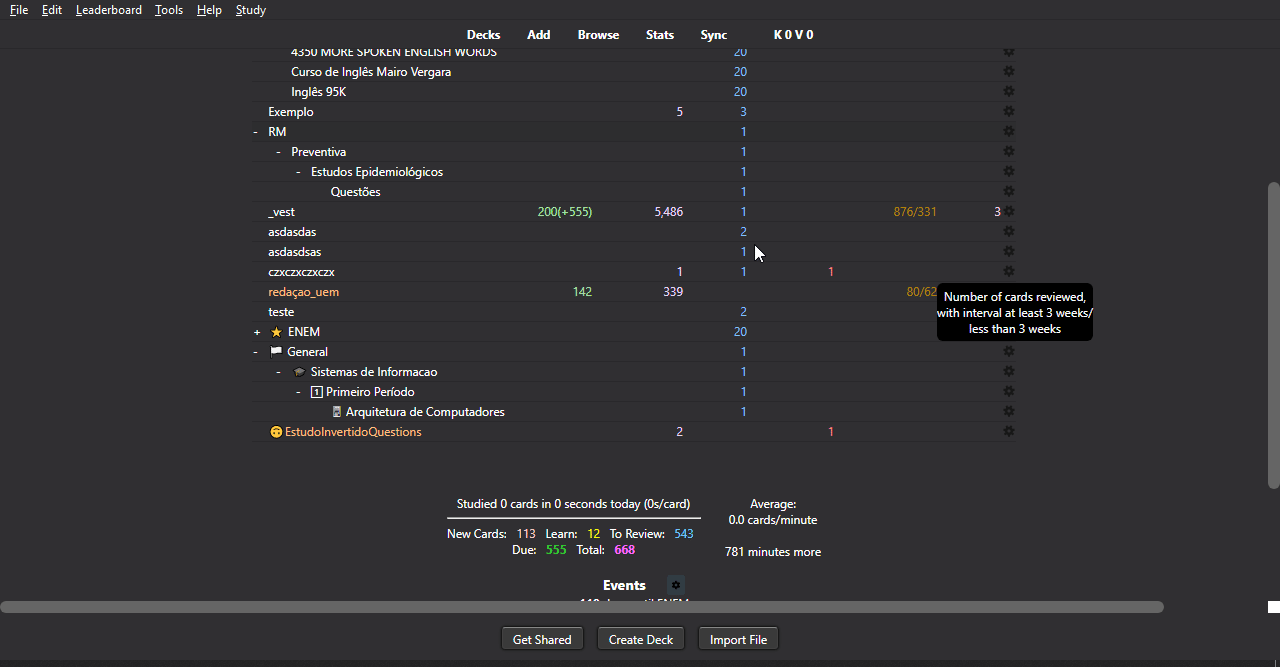
Task: Open Stats from the top toolbar
Action: pyautogui.click(x=660, y=35)
